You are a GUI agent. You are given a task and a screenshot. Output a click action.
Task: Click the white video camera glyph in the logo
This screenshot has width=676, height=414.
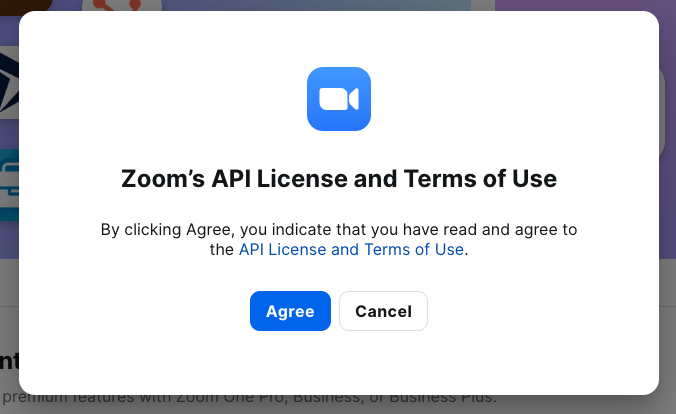(338, 99)
